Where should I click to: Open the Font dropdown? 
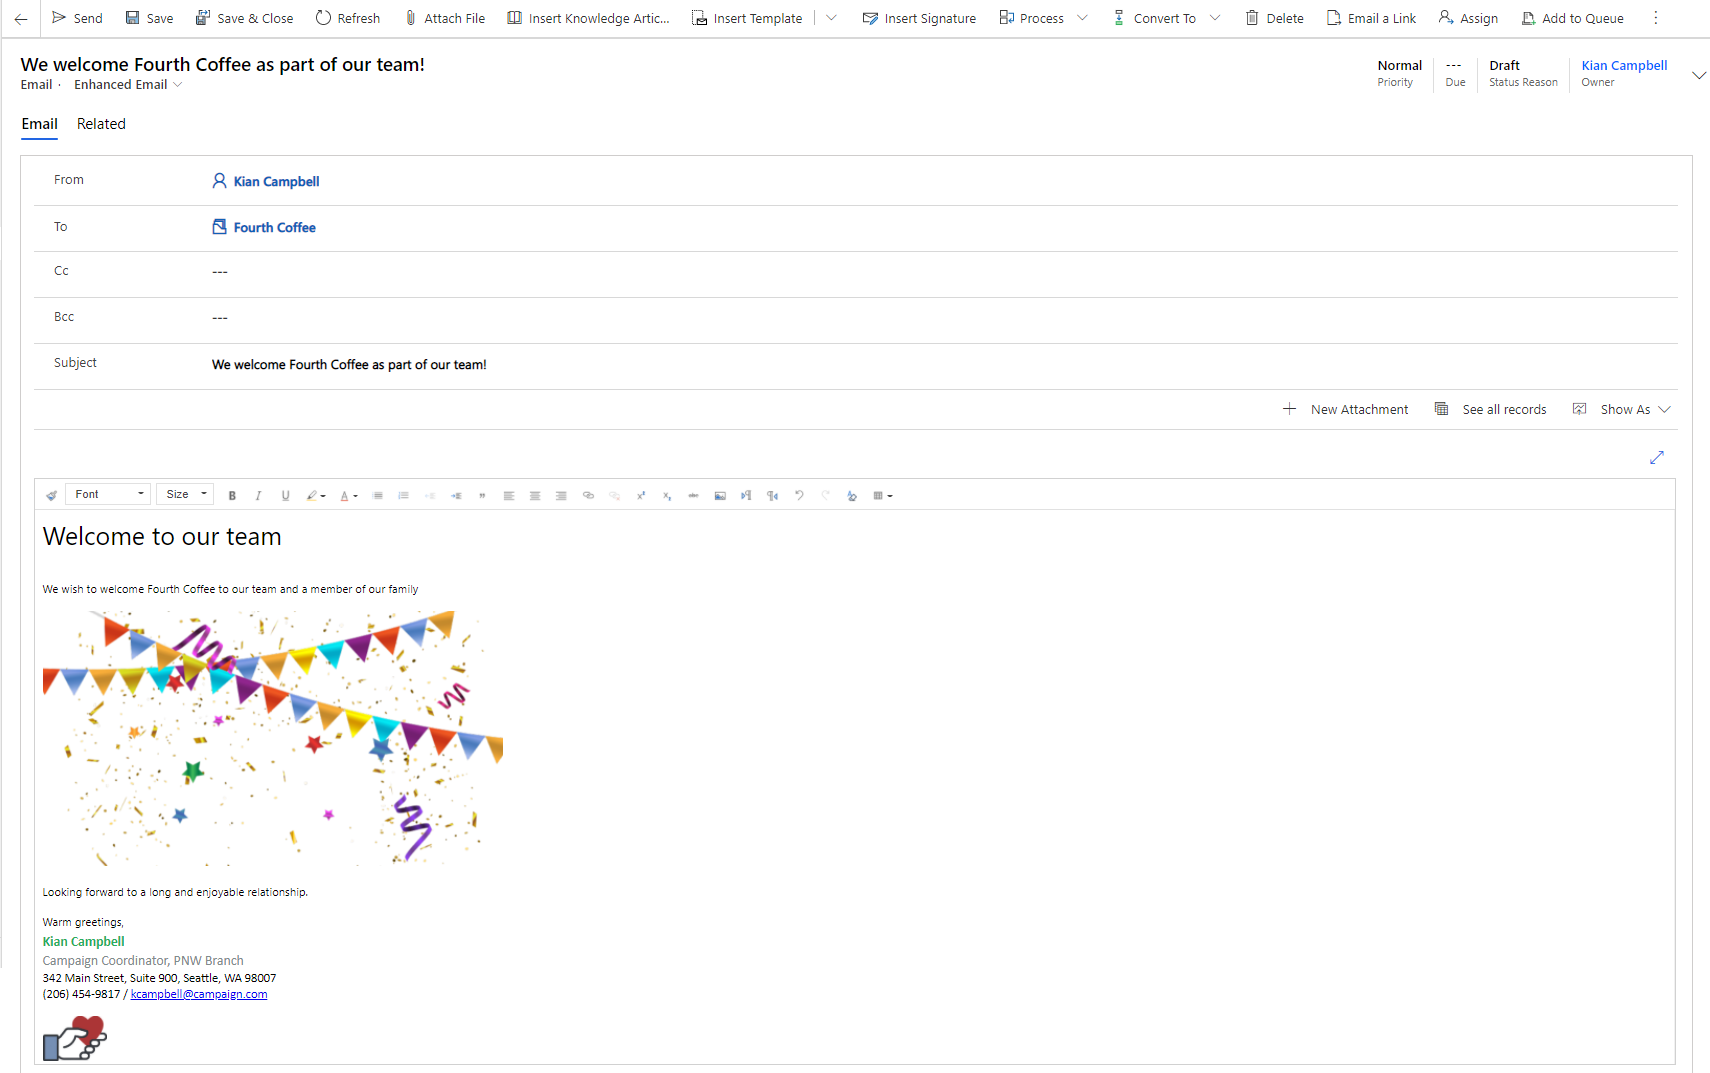click(x=109, y=494)
